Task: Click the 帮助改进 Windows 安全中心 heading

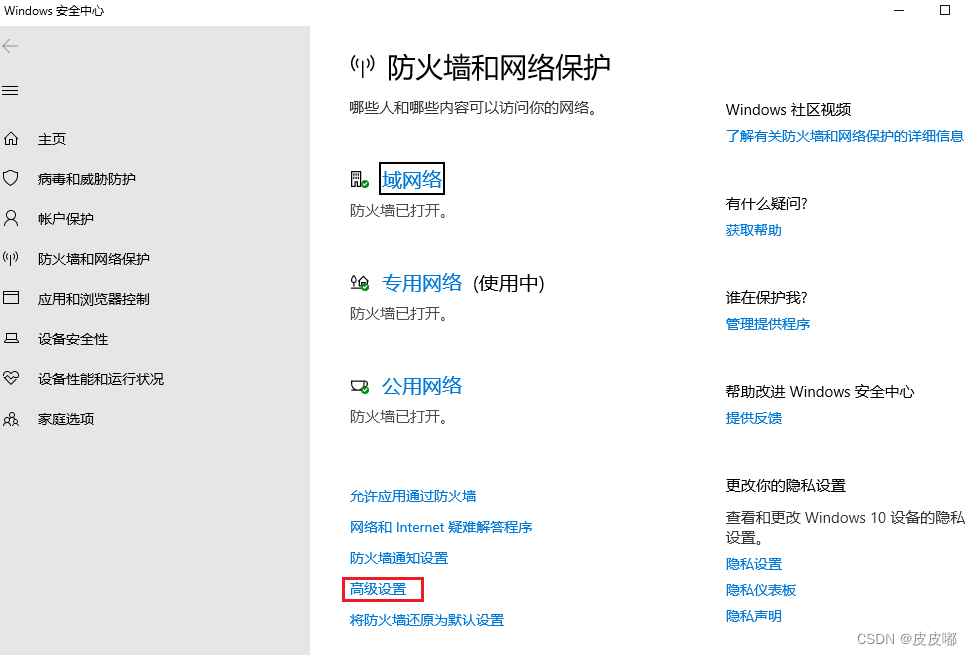Action: [x=820, y=392]
